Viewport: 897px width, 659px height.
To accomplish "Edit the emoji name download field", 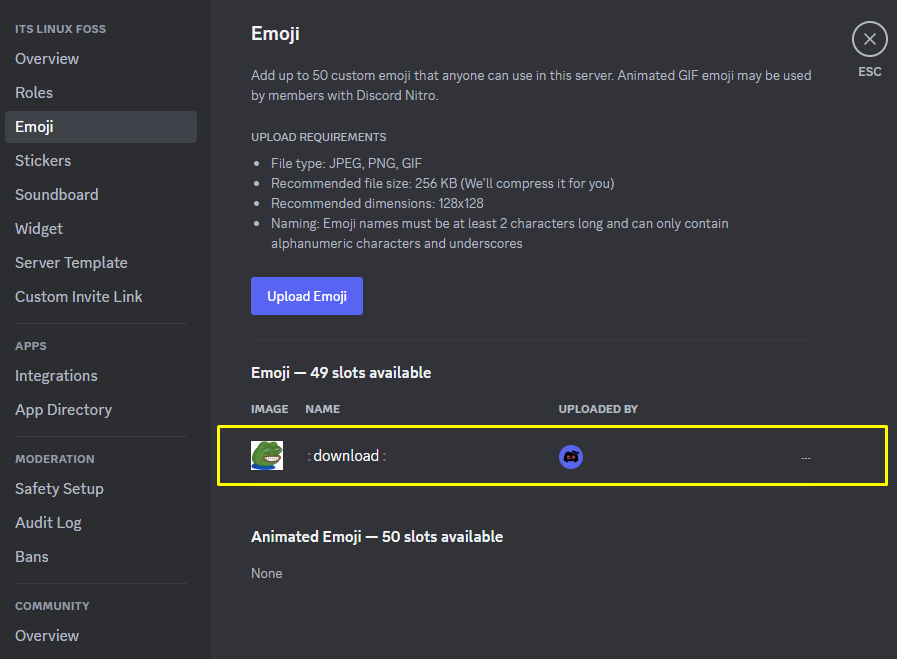I will coord(346,456).
